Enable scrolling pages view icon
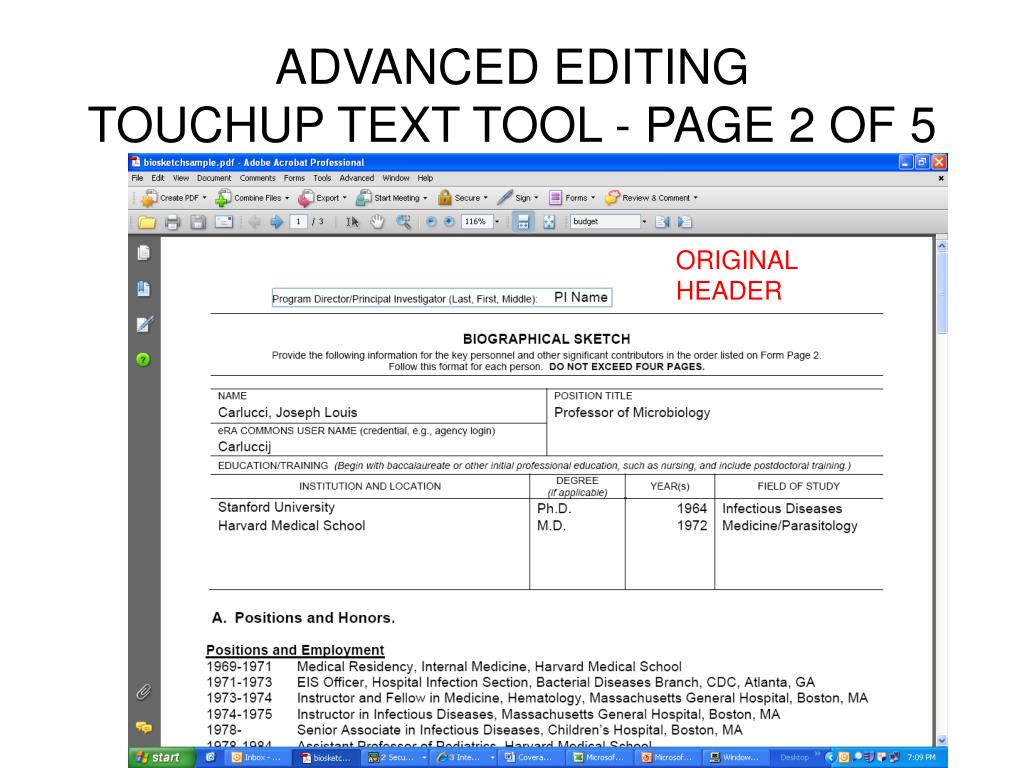Screen dimensions: 1024x768 click(x=523, y=222)
